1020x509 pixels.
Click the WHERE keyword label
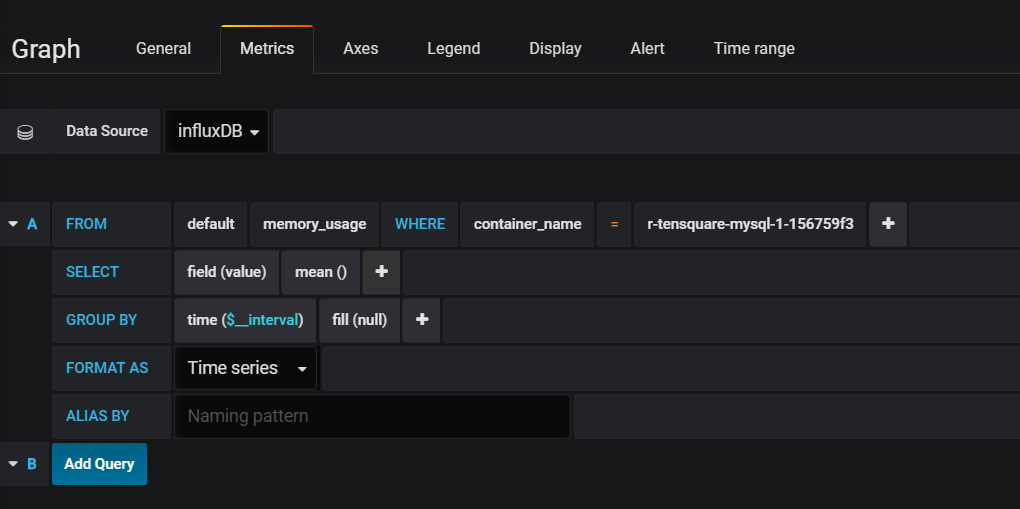tap(420, 224)
